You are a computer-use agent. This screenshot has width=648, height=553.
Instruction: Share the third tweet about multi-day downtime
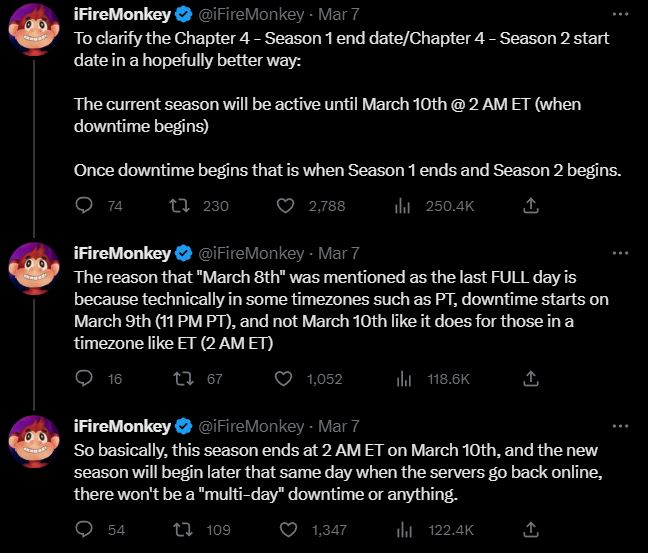coord(531,529)
